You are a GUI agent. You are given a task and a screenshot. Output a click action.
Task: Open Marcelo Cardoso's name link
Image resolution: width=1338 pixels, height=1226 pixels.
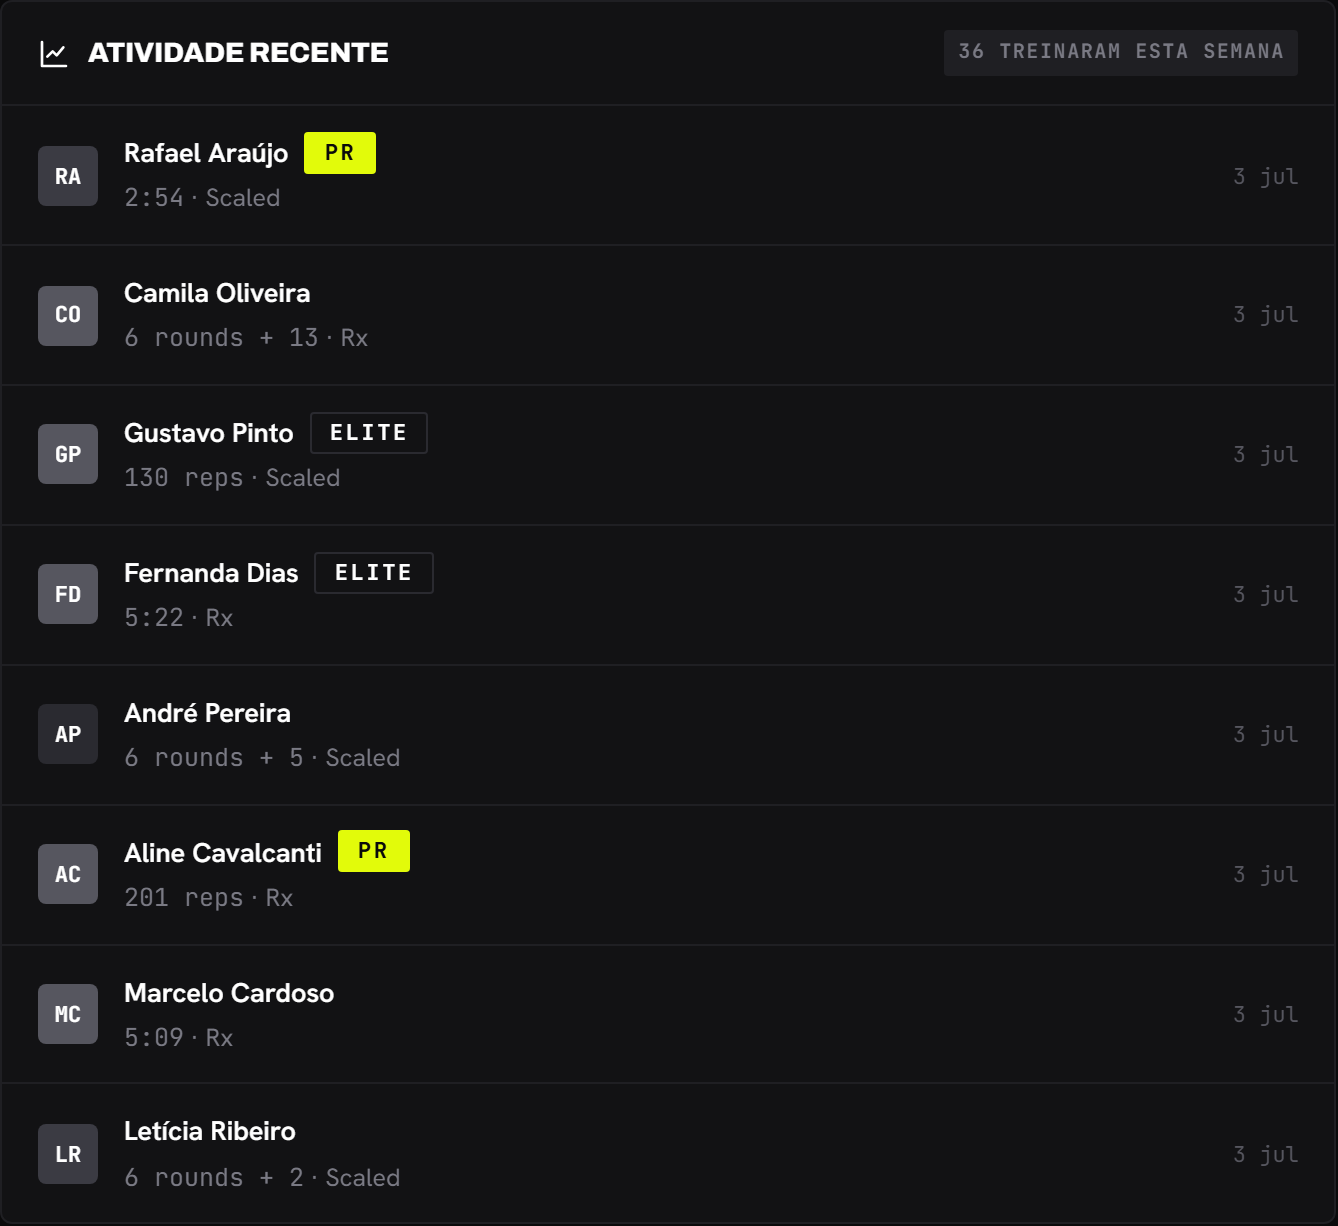pos(229,993)
